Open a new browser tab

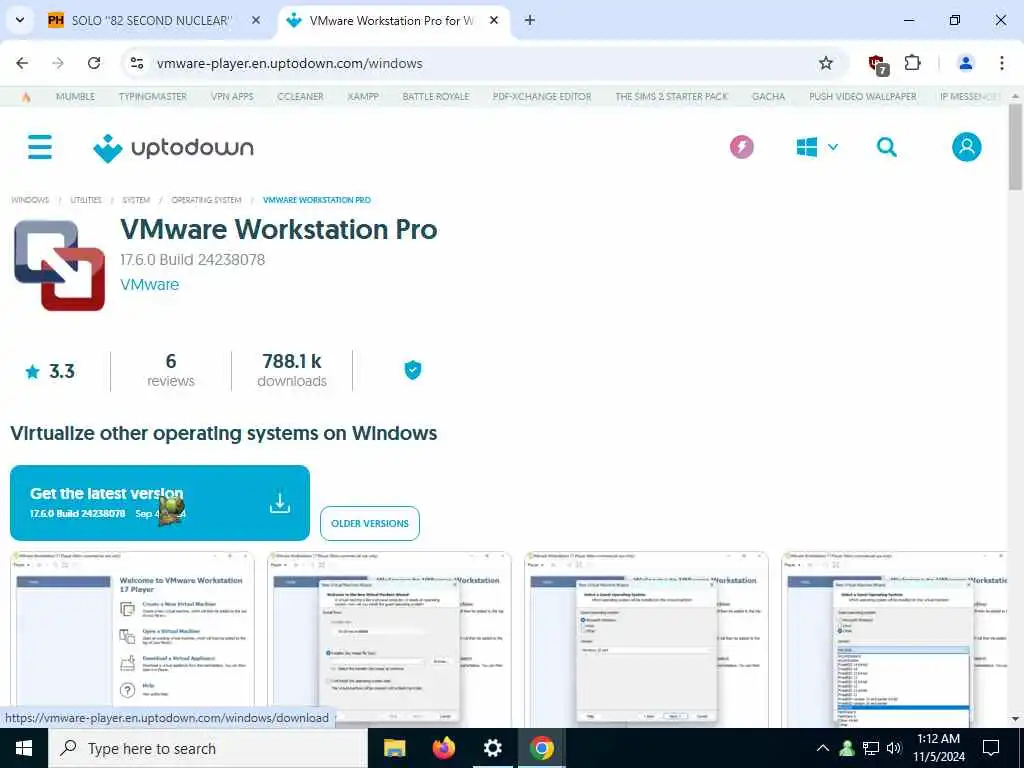pos(530,20)
